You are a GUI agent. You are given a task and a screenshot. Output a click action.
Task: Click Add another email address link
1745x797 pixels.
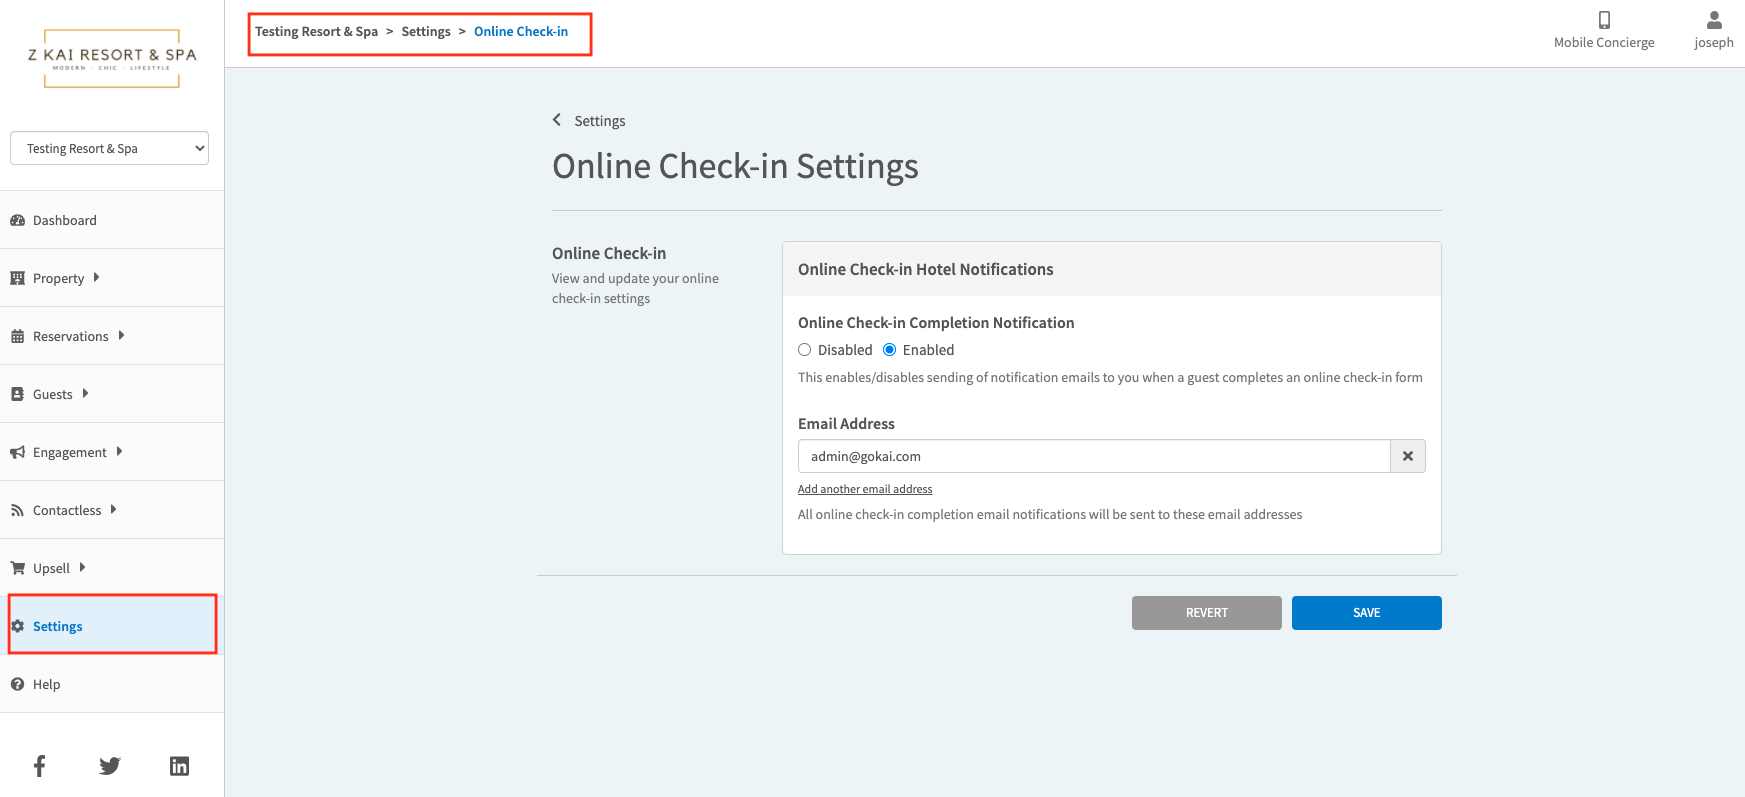pos(865,489)
